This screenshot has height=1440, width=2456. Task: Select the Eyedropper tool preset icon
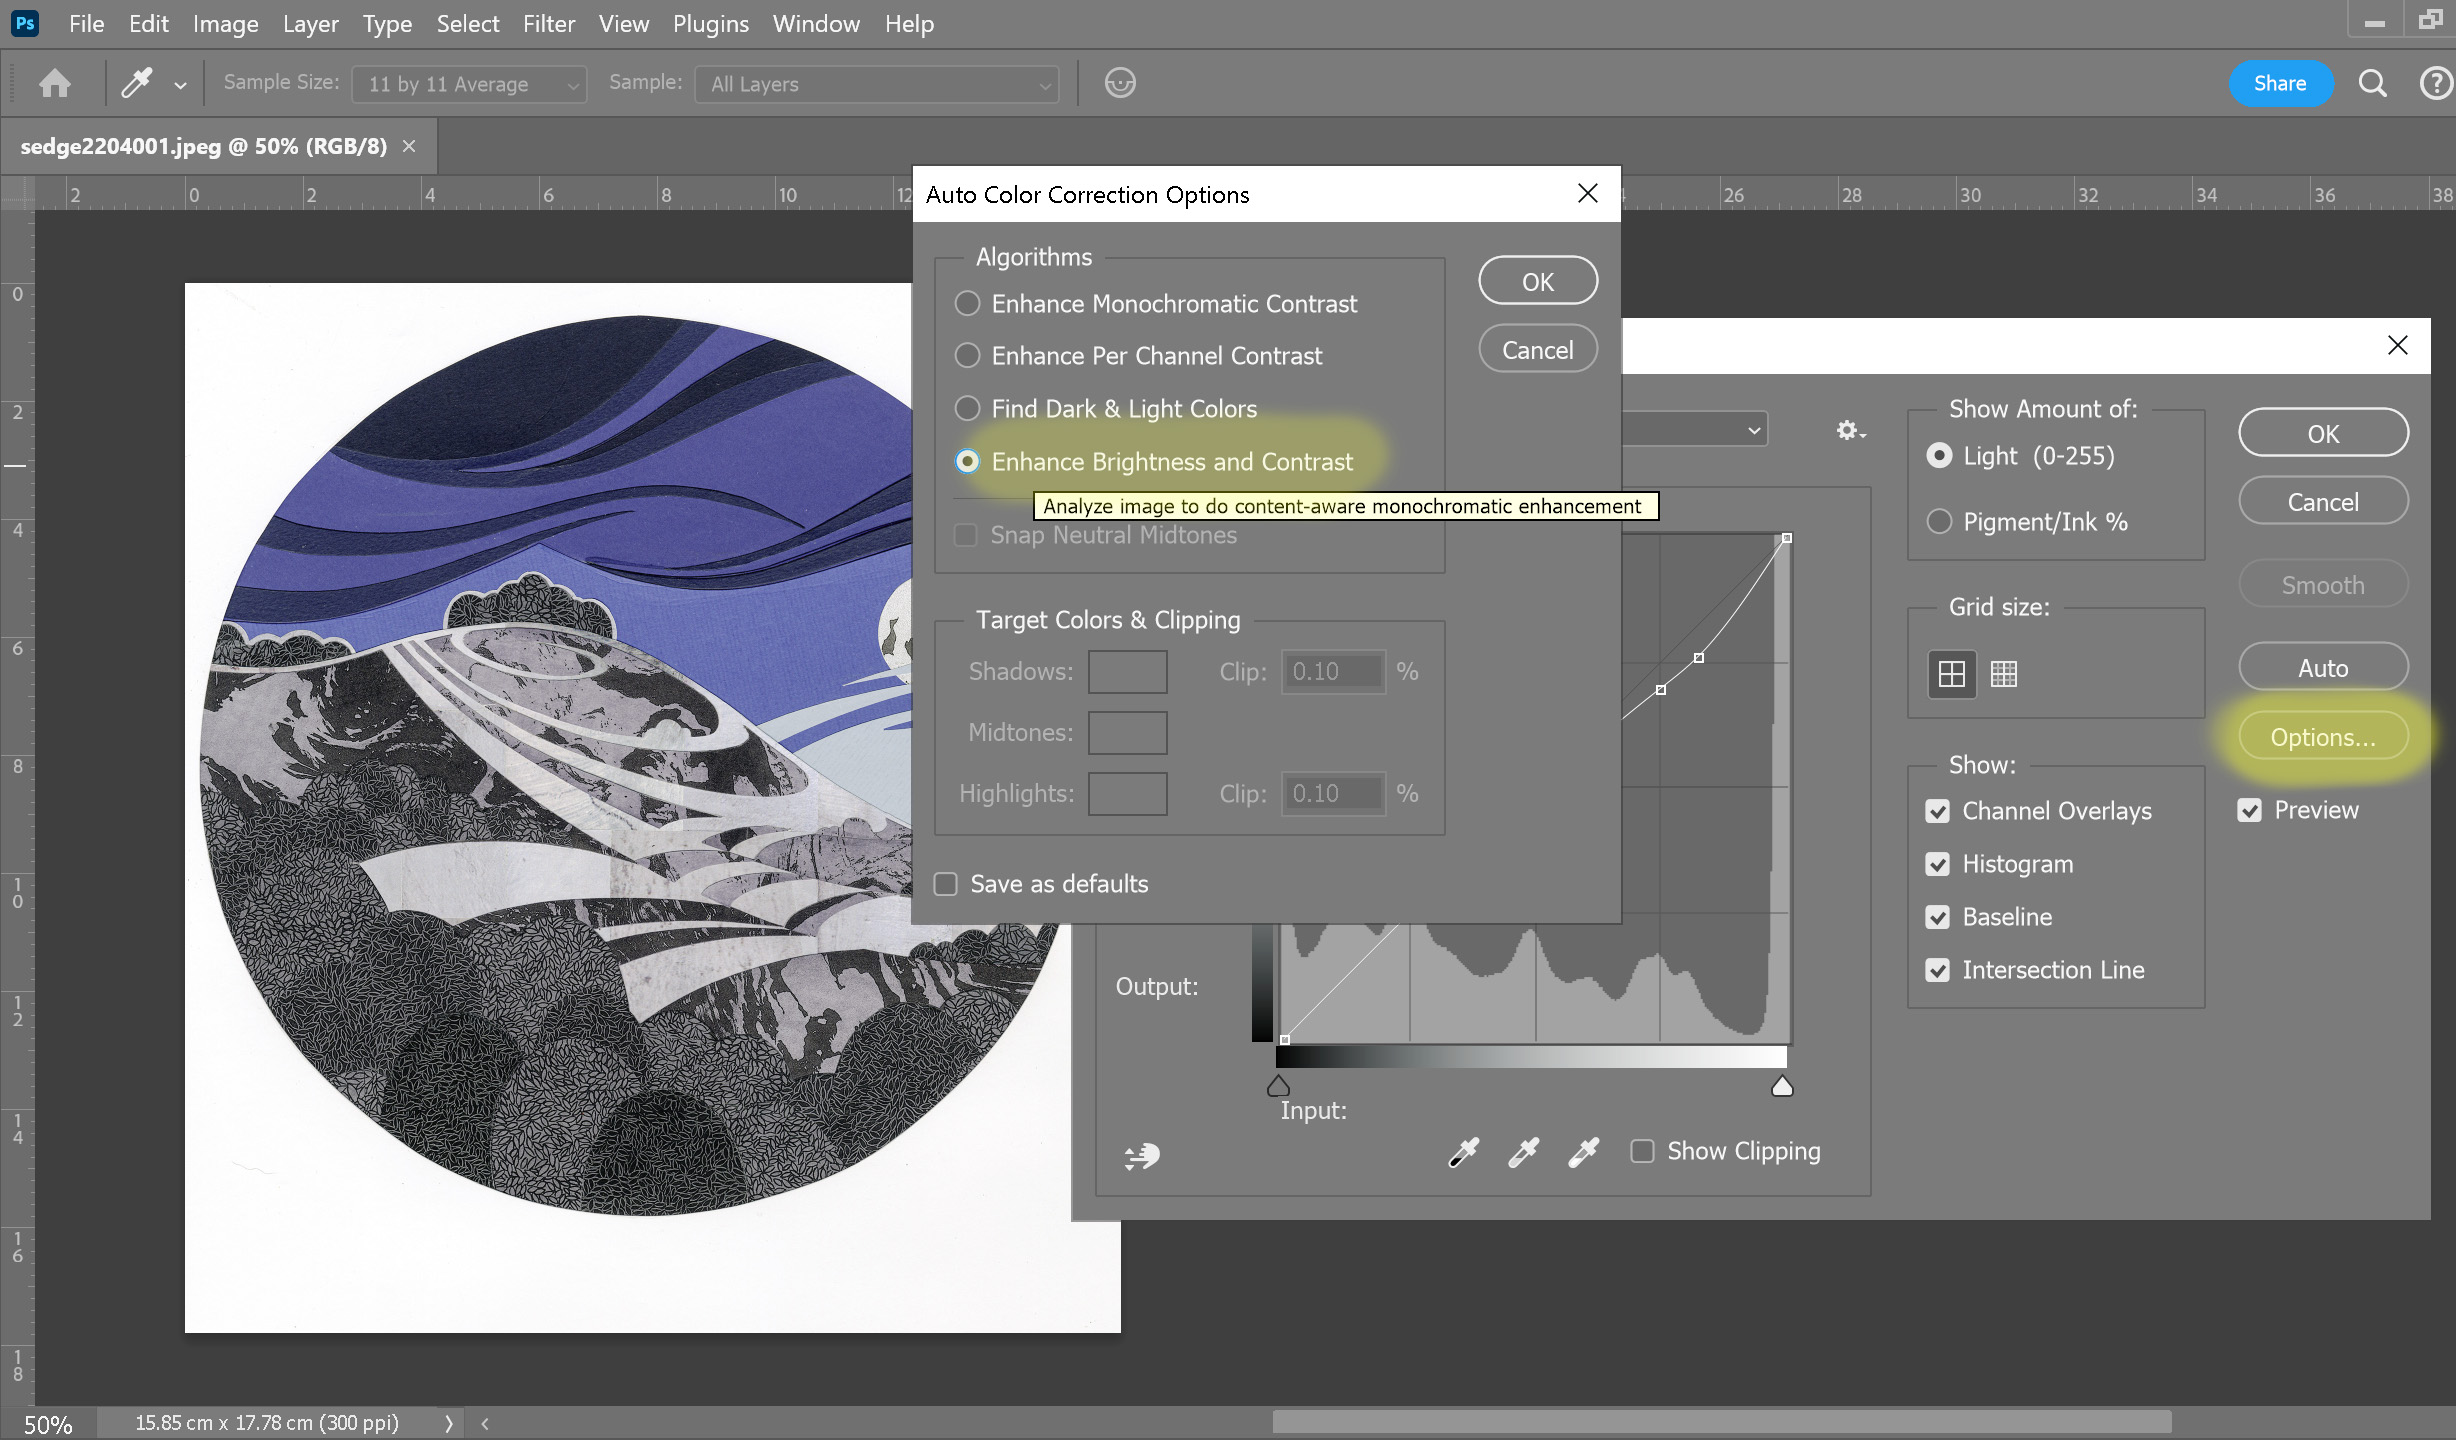tap(137, 83)
